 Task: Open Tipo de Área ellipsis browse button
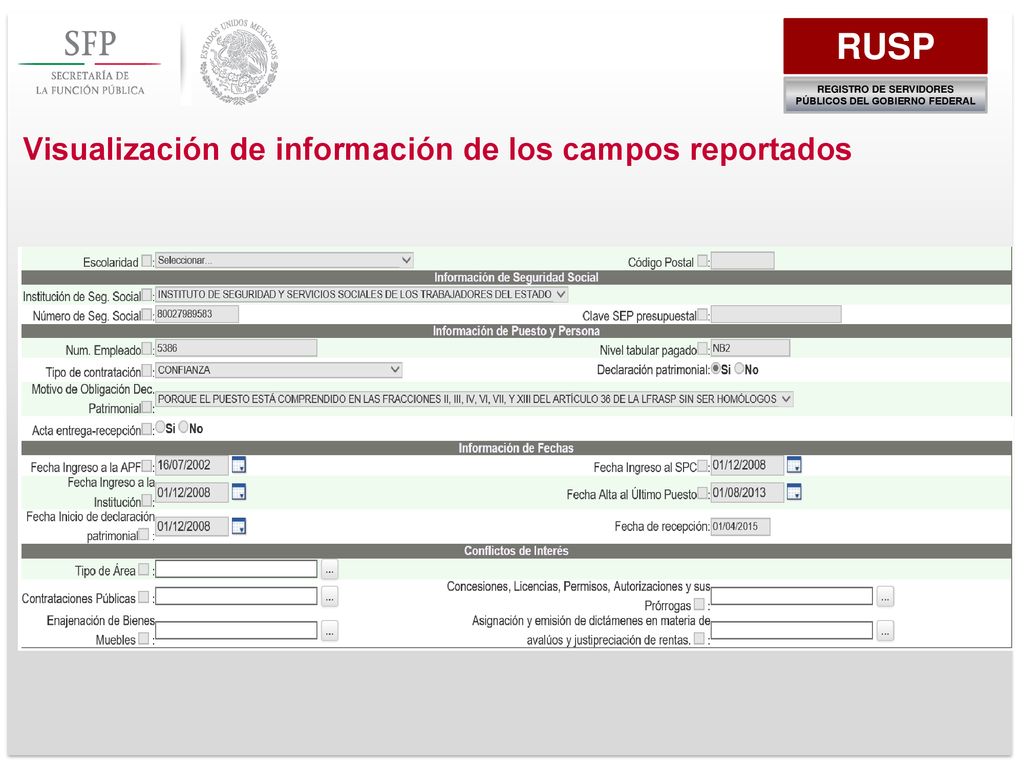pos(330,570)
